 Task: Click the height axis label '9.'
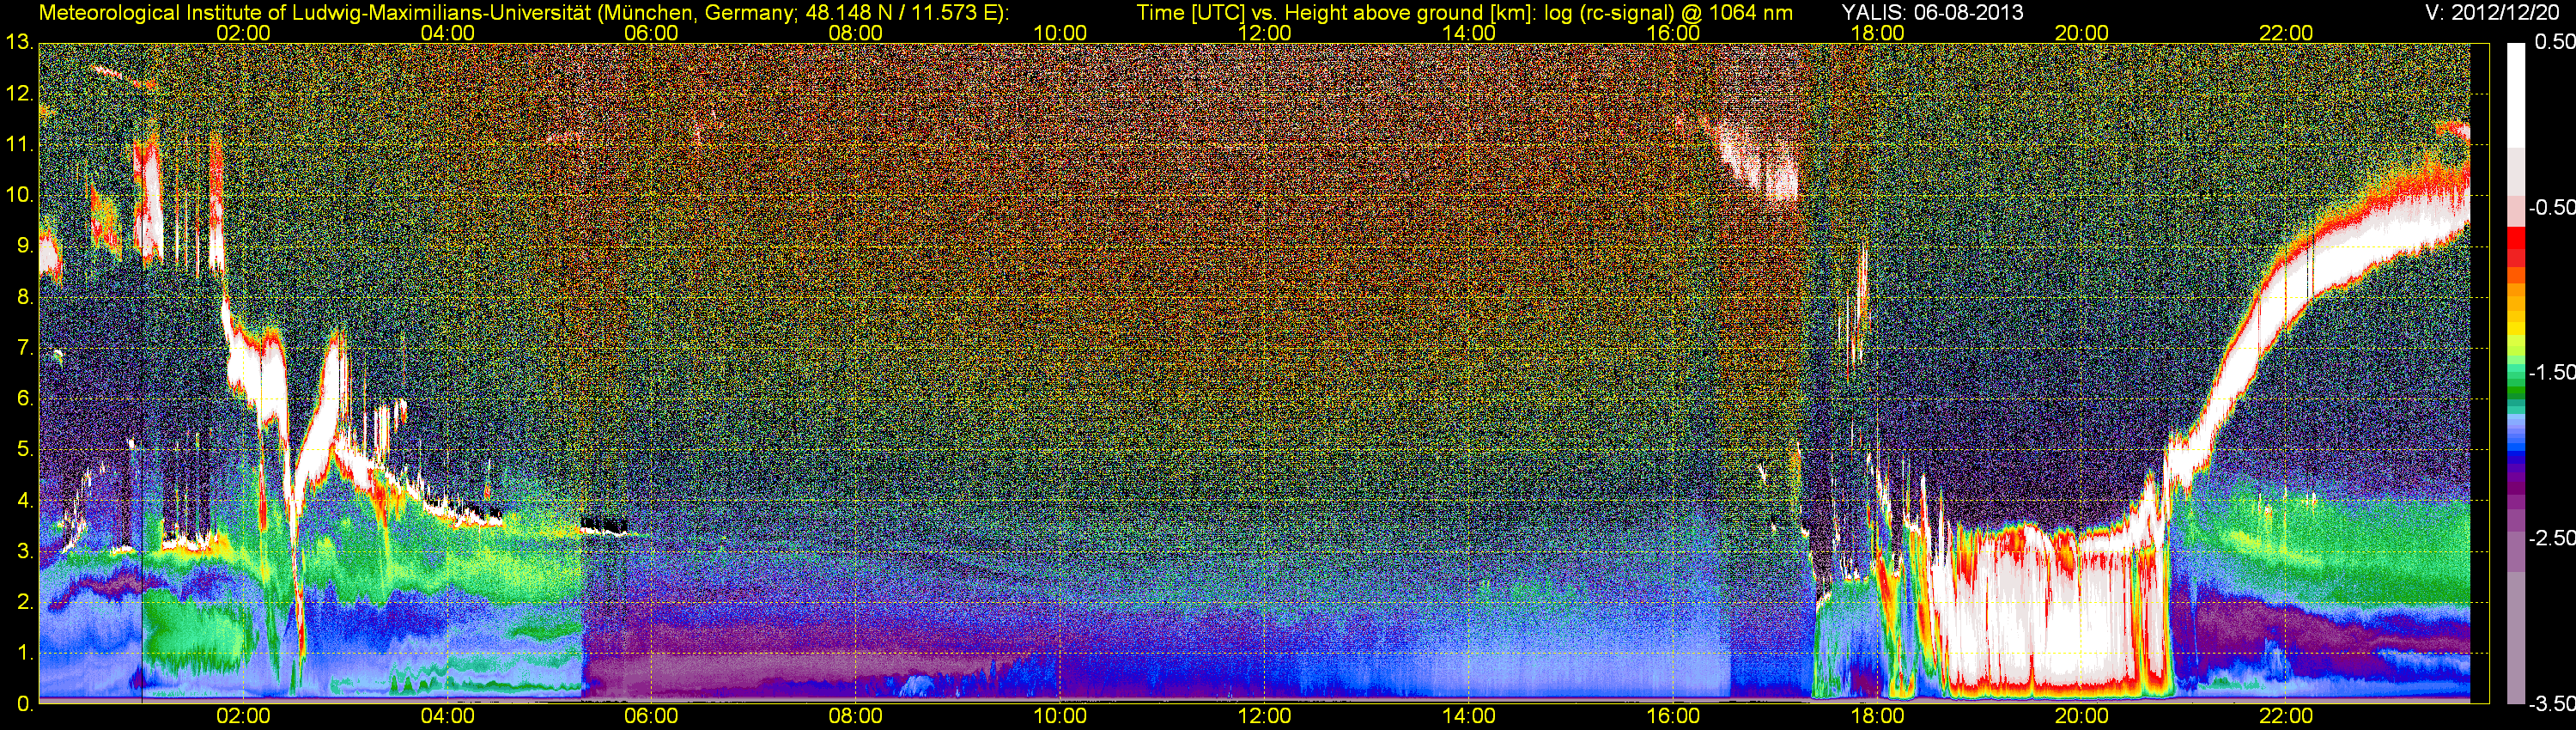(24, 246)
